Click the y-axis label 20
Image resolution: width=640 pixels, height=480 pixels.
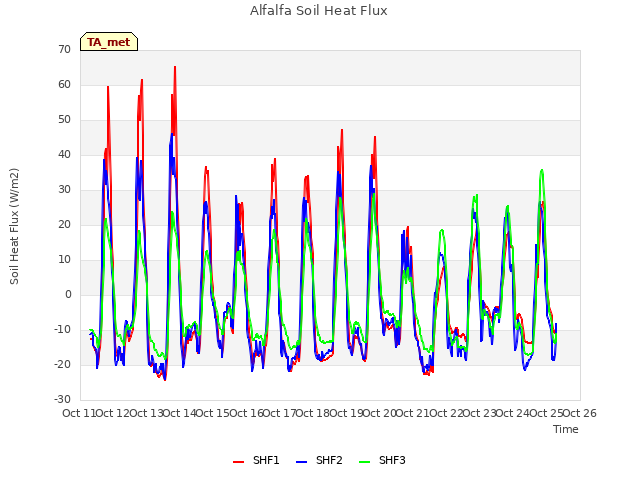coord(64,224)
